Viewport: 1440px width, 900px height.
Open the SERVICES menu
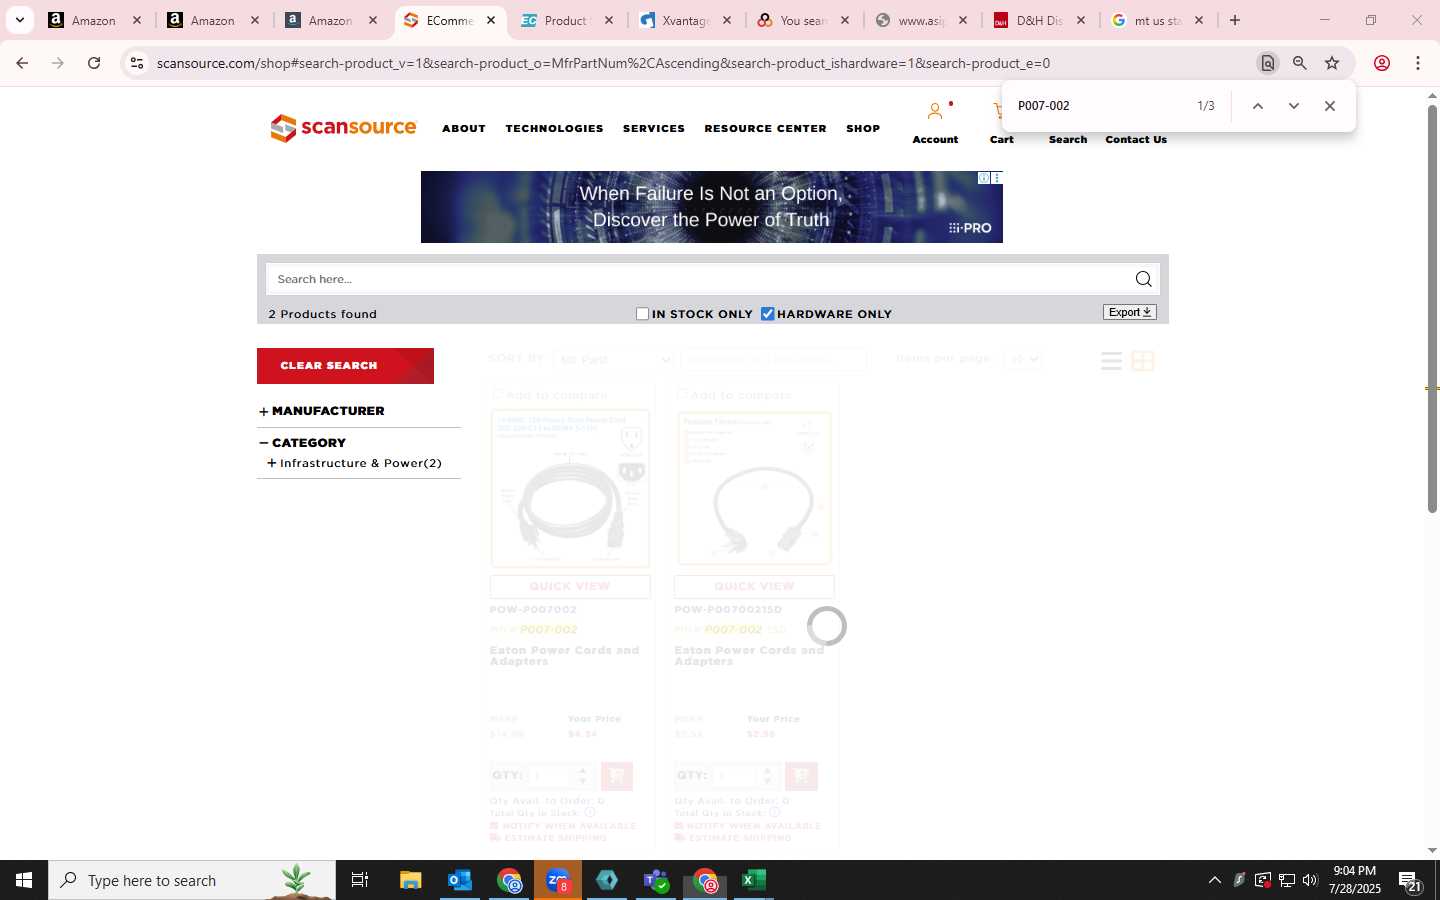coord(654,128)
